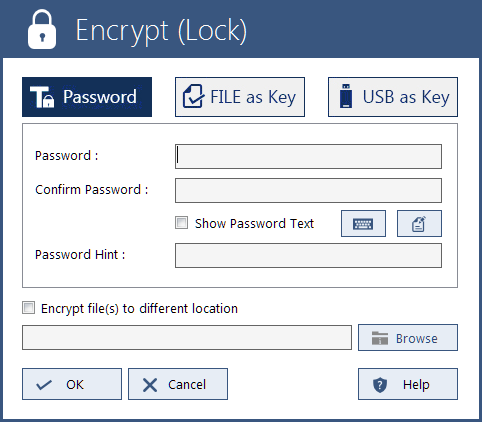Click the X icon on Cancel
482x422 pixels.
(150, 385)
